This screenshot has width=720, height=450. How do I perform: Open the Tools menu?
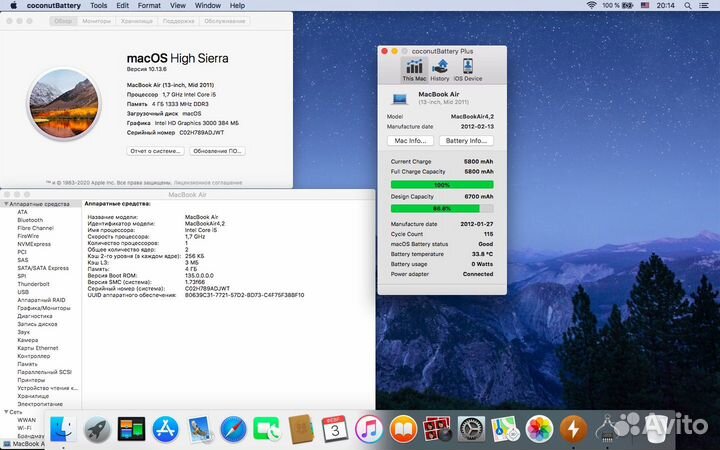[98, 6]
